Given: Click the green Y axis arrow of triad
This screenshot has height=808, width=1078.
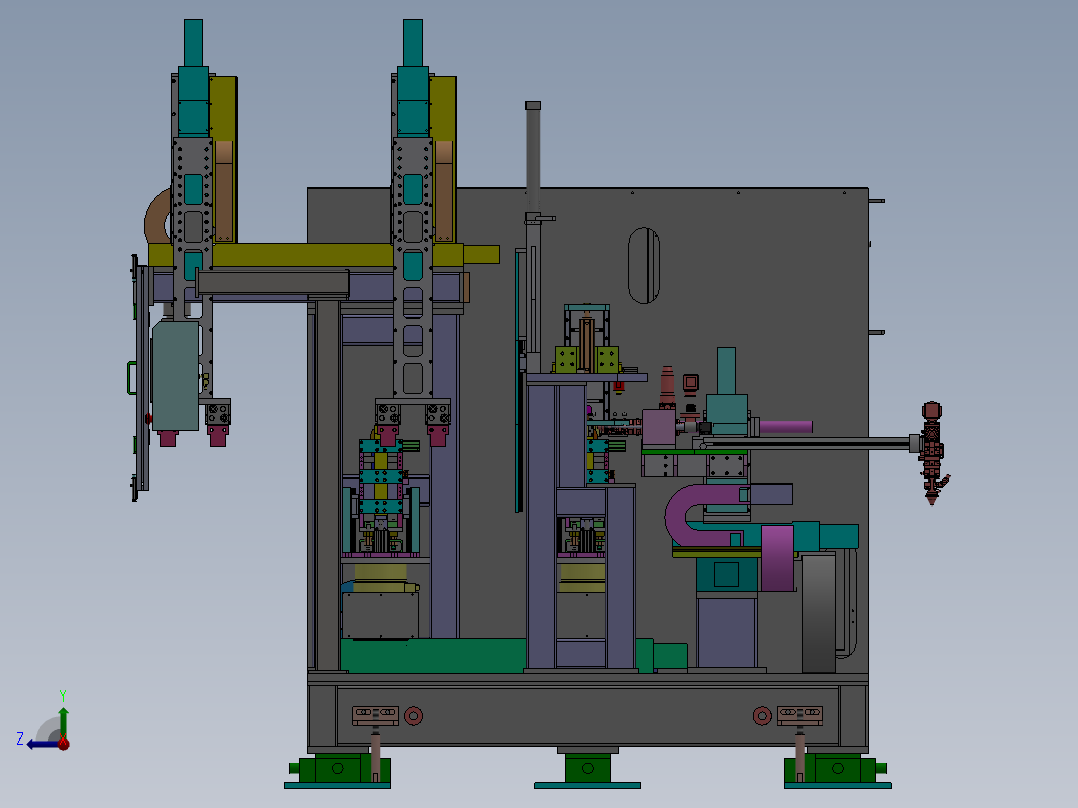Looking at the screenshot, I should 63,721.
